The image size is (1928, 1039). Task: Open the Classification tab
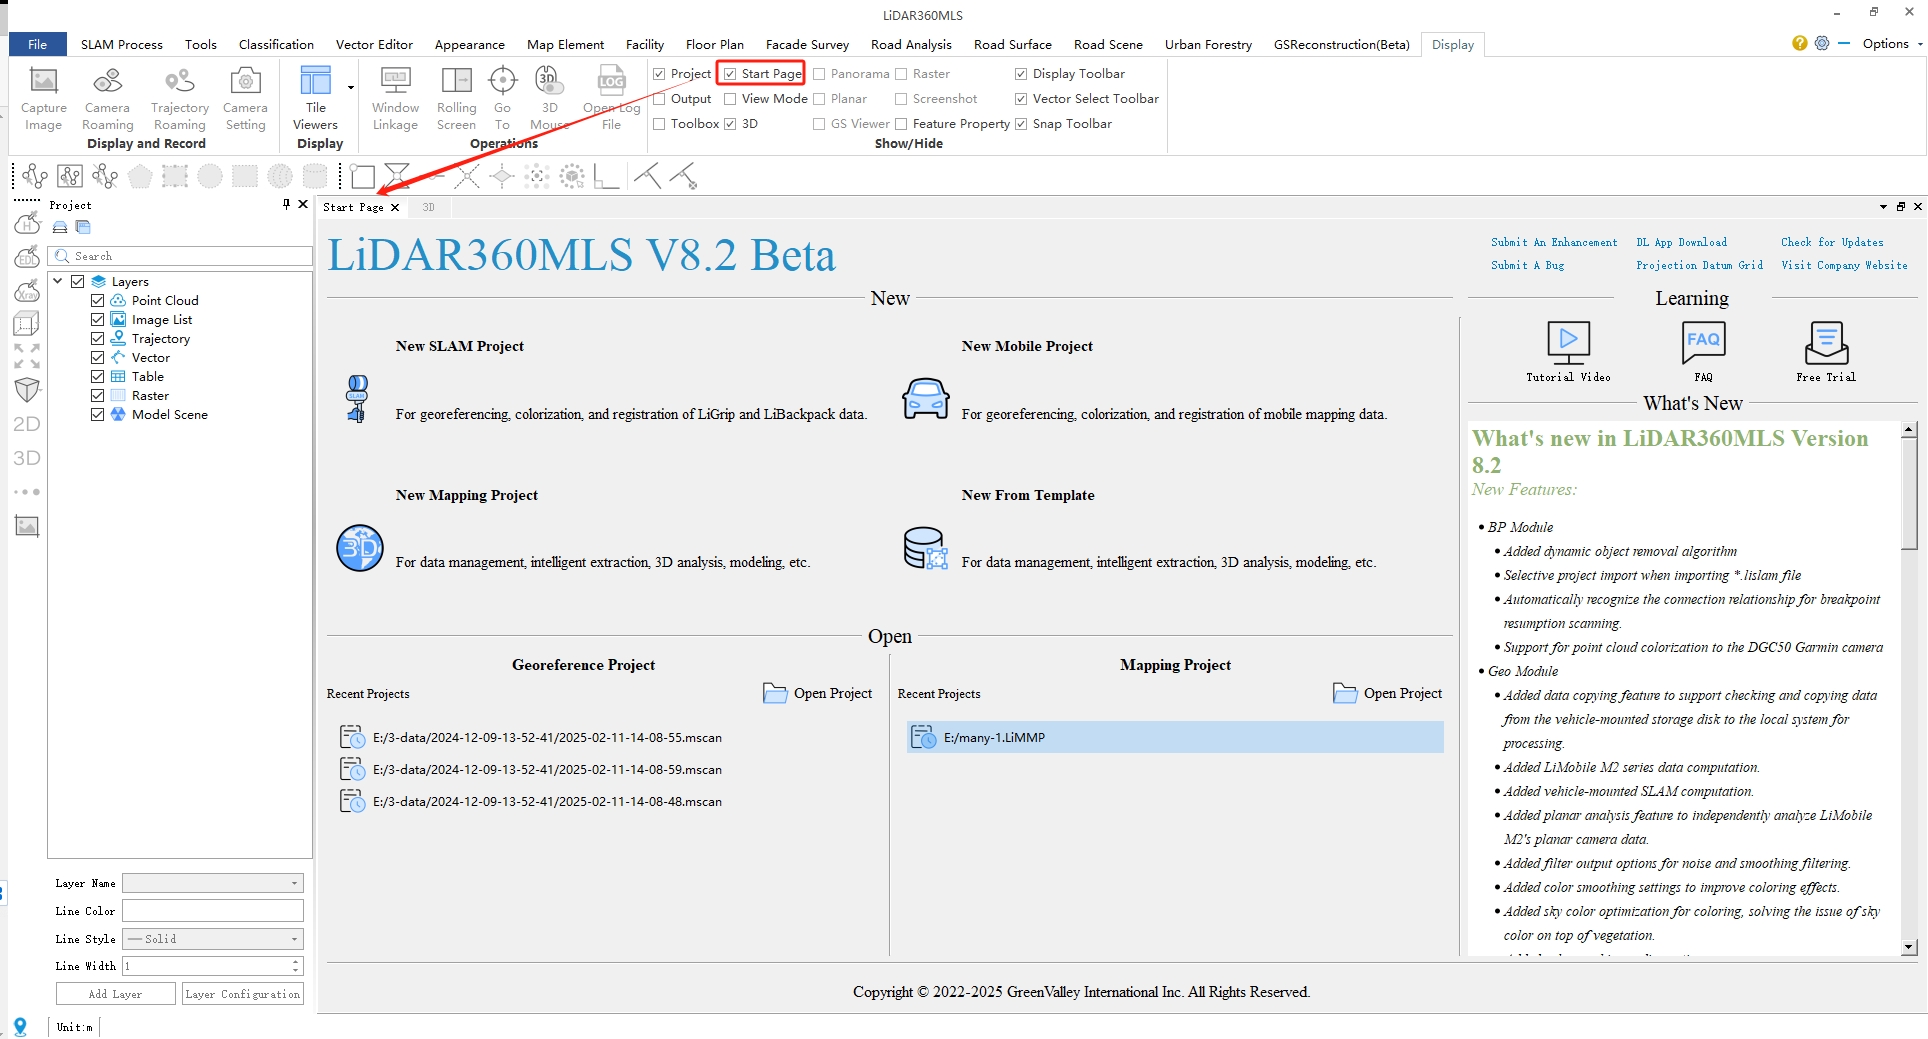pyautogui.click(x=276, y=44)
